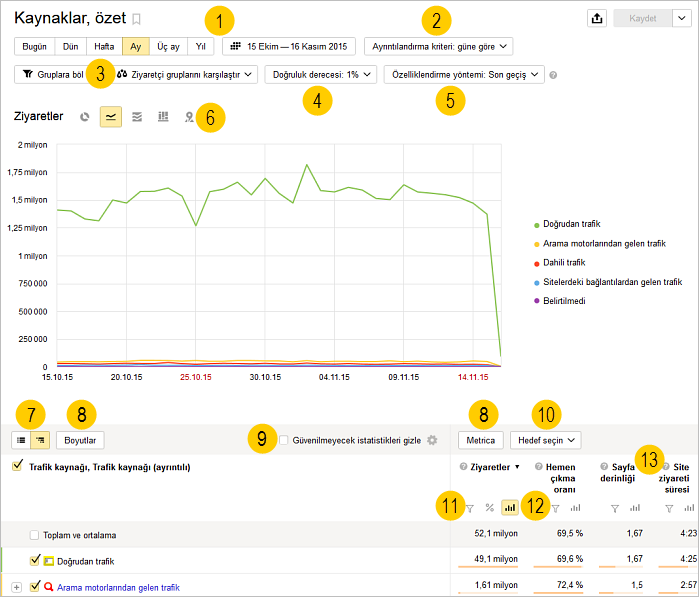The width and height of the screenshot is (699, 597).
Task: Open Ayrıntılandırma kriteri: güne göre dropdown
Action: [439, 46]
